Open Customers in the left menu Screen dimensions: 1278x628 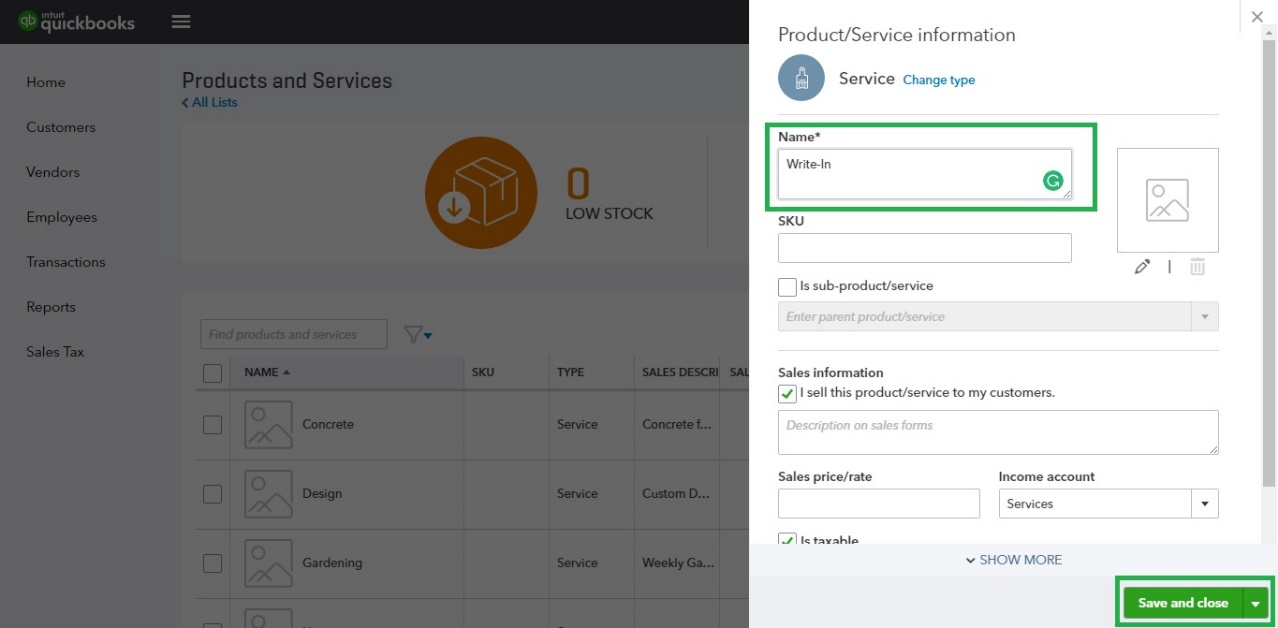[61, 127]
